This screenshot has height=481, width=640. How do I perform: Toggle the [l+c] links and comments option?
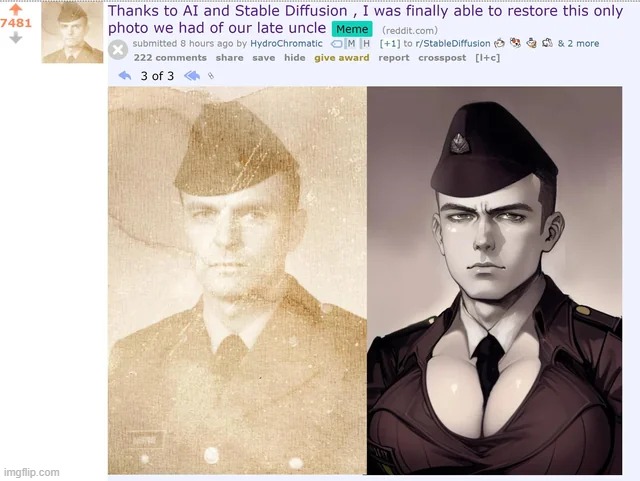(487, 58)
